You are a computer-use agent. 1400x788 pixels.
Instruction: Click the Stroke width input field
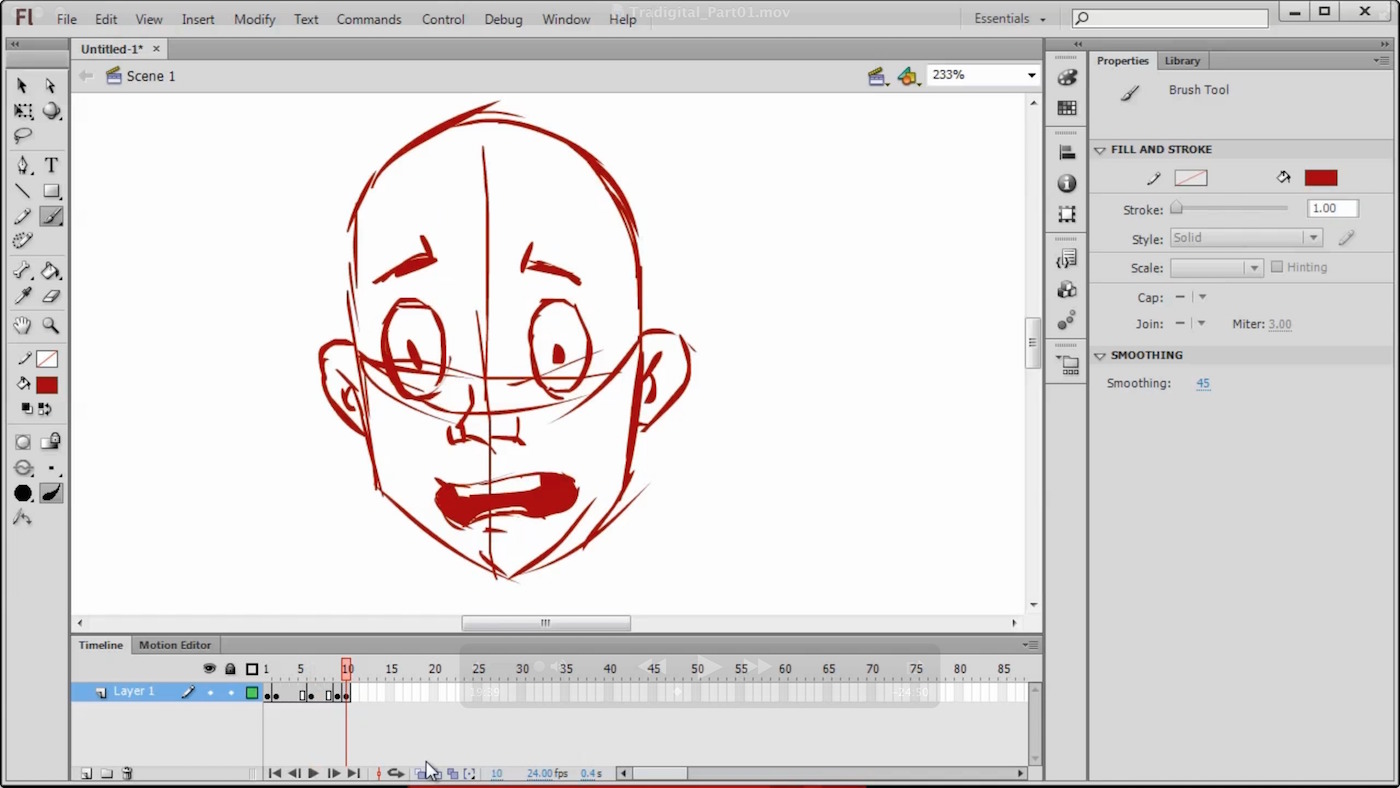coord(1332,208)
